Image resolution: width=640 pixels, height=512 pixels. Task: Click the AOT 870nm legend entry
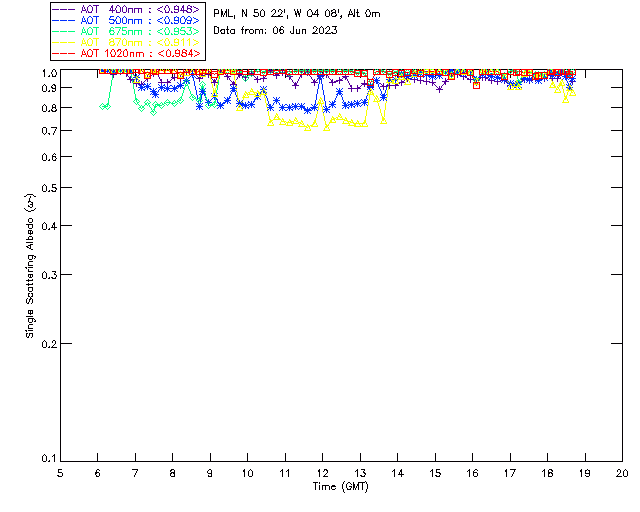pos(126,42)
